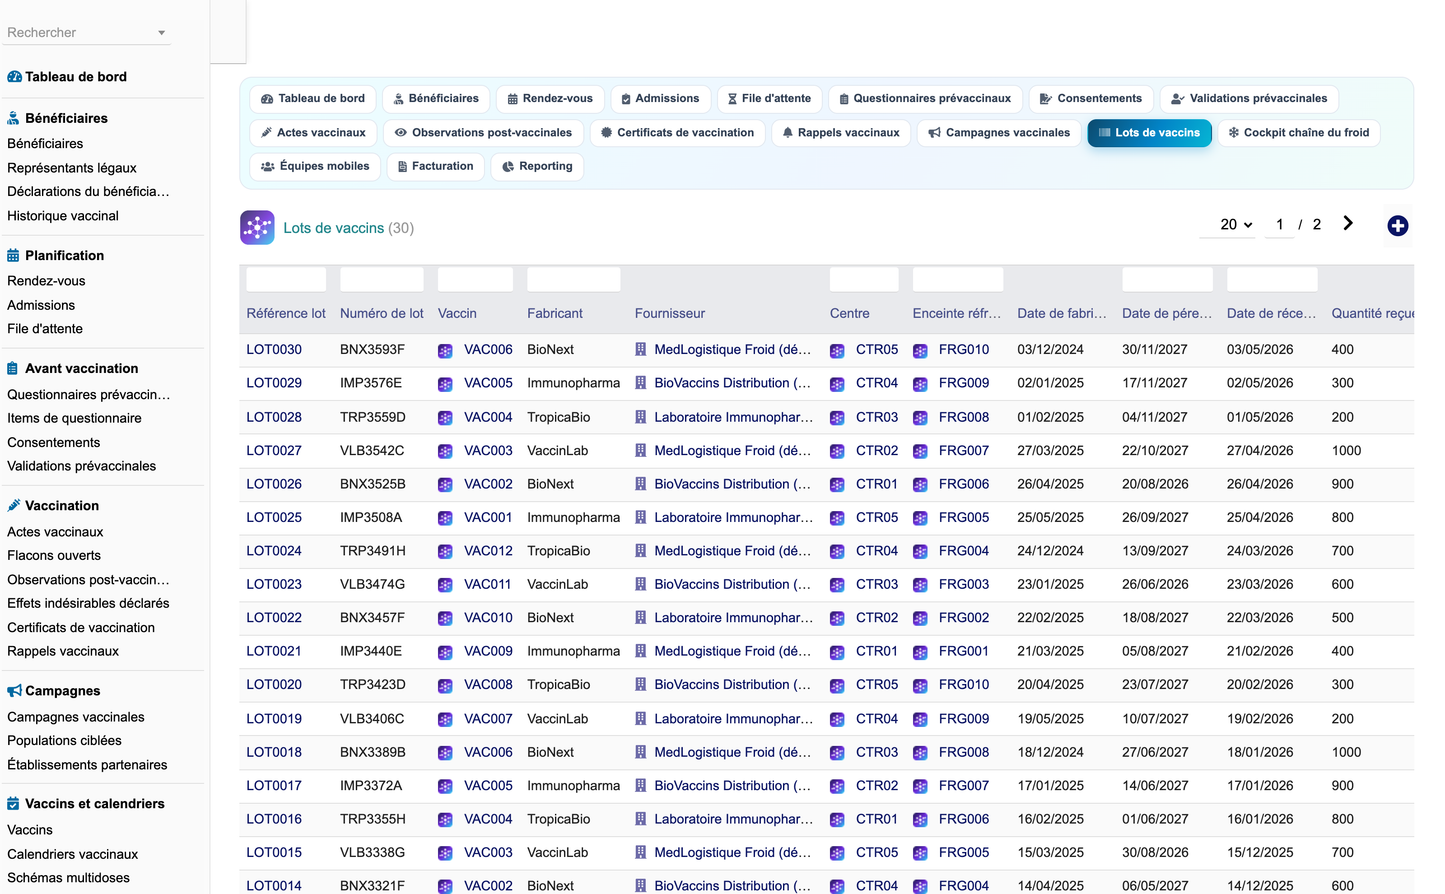Image resolution: width=1445 pixels, height=894 pixels.
Task: Click the Avant vaccination clipboard icon
Action: tap(13, 369)
